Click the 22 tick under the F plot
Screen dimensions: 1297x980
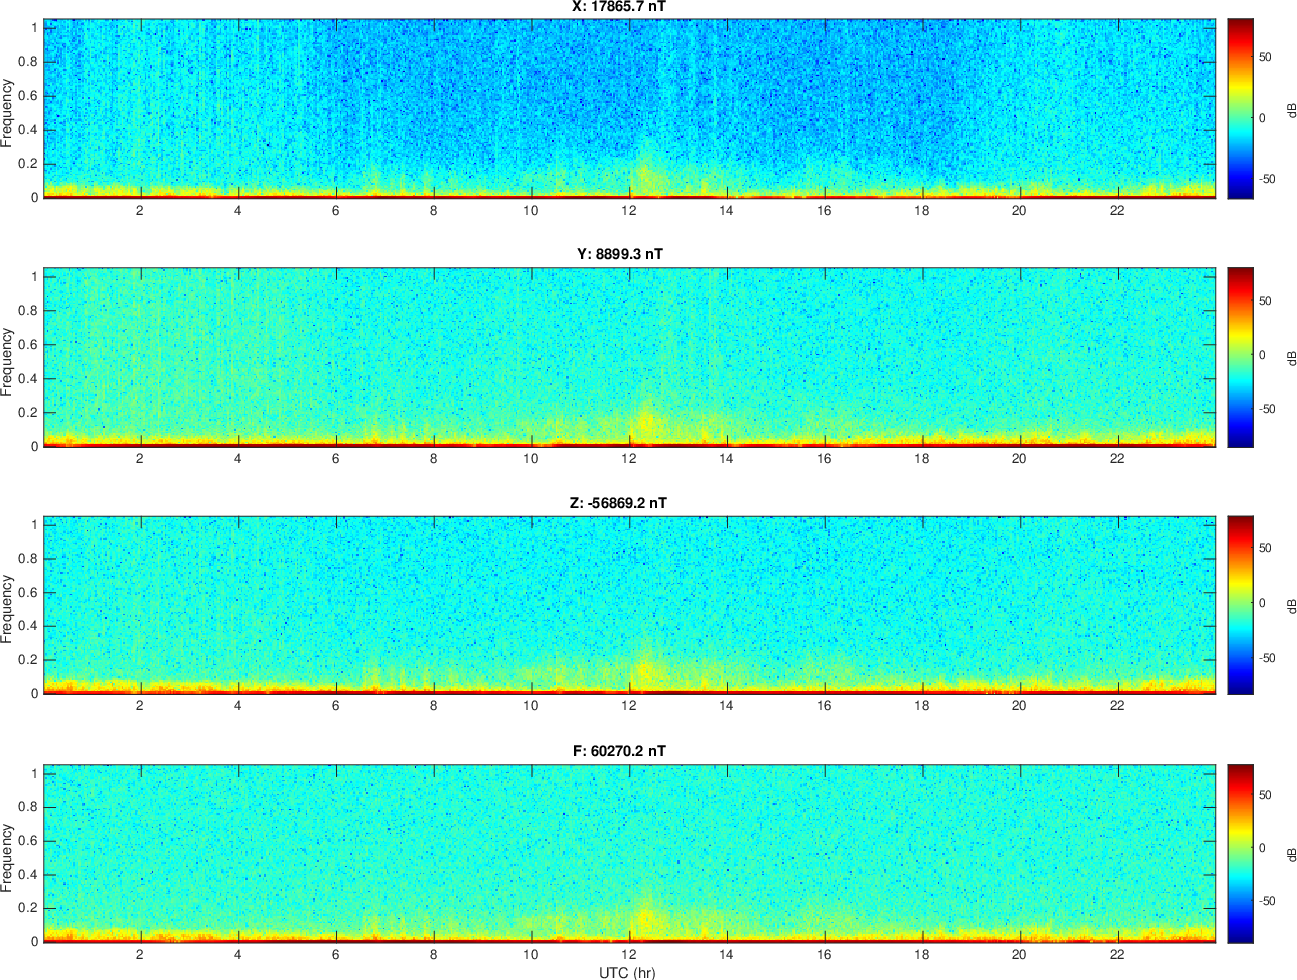coord(1117,955)
